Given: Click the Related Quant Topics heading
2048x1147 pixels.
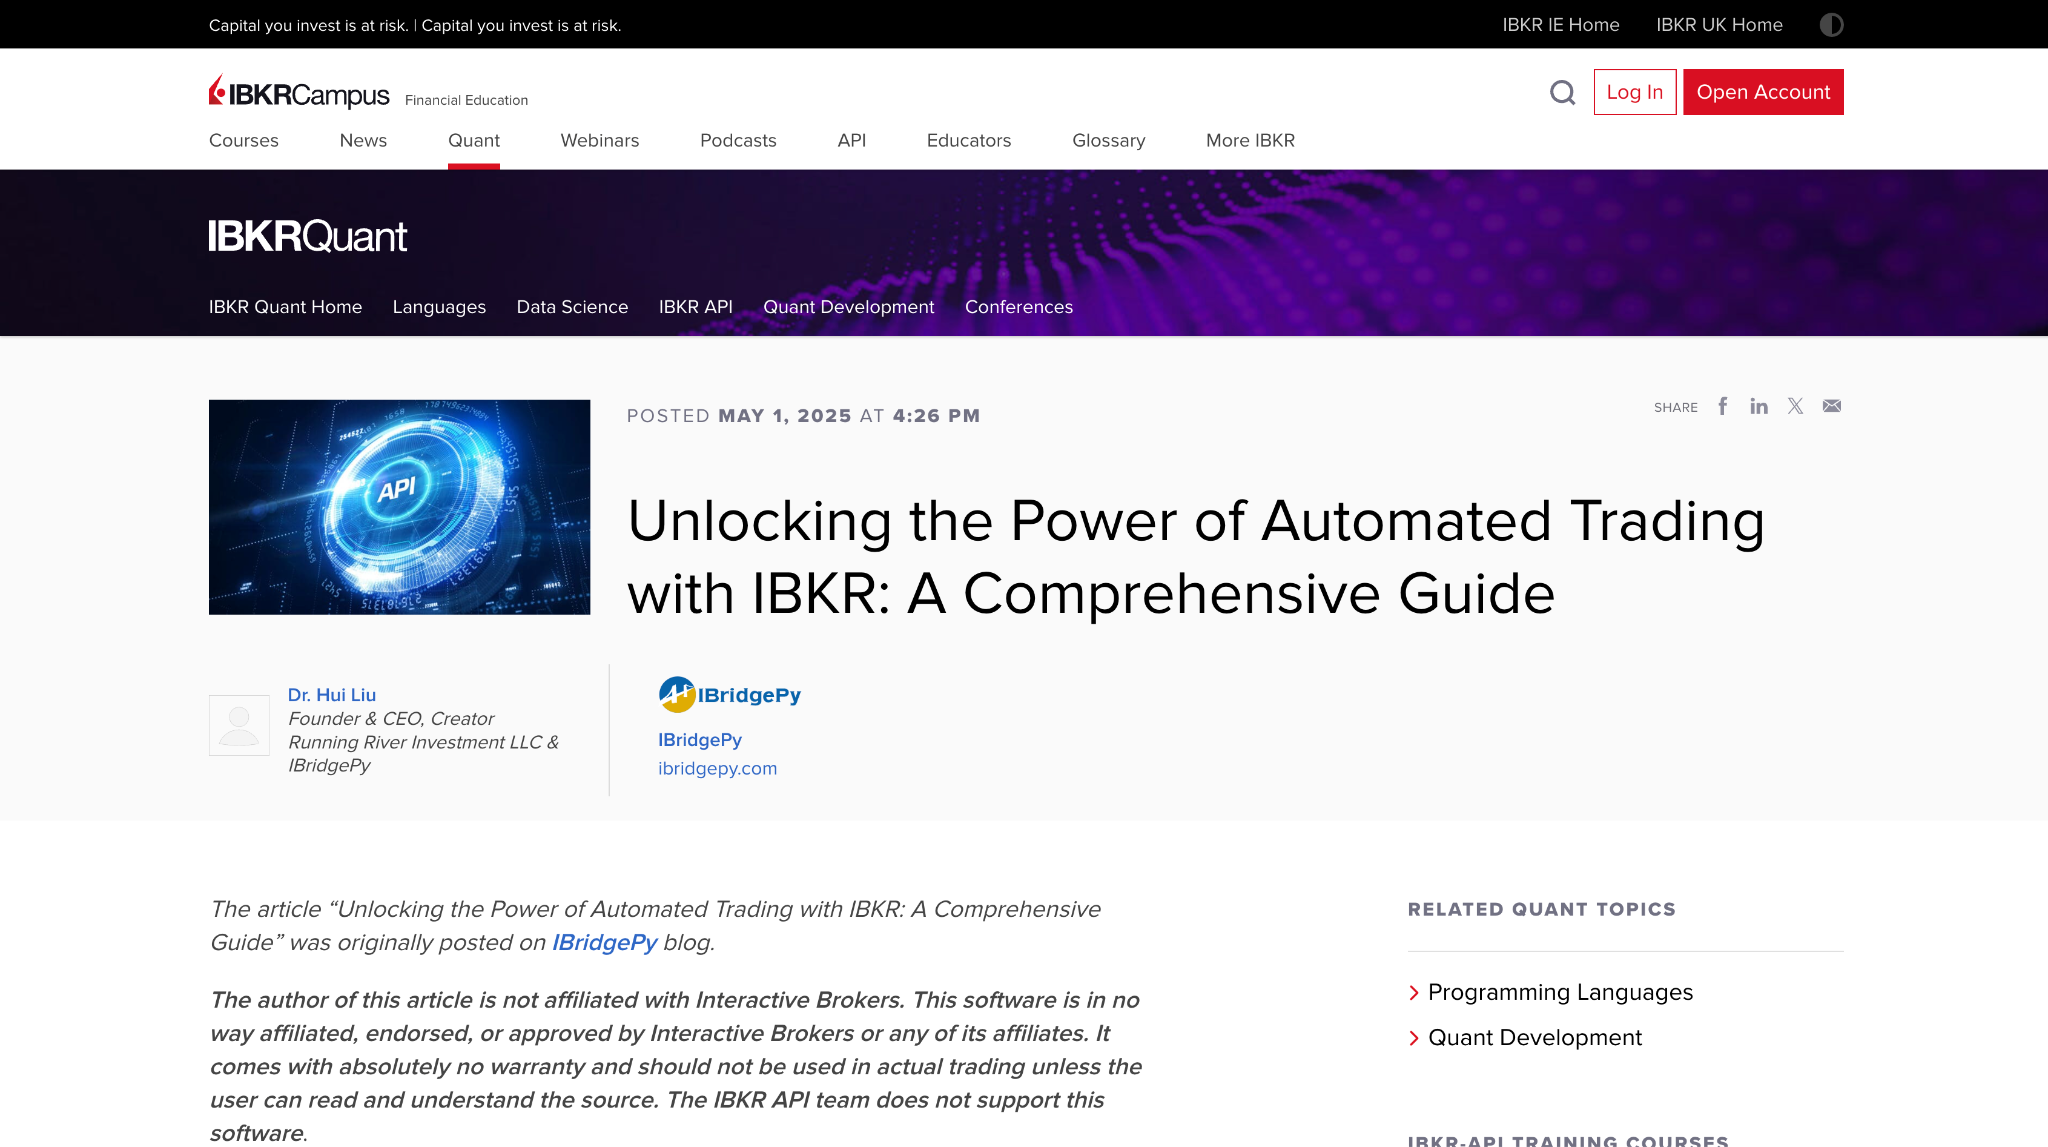Looking at the screenshot, I should tap(1542, 909).
